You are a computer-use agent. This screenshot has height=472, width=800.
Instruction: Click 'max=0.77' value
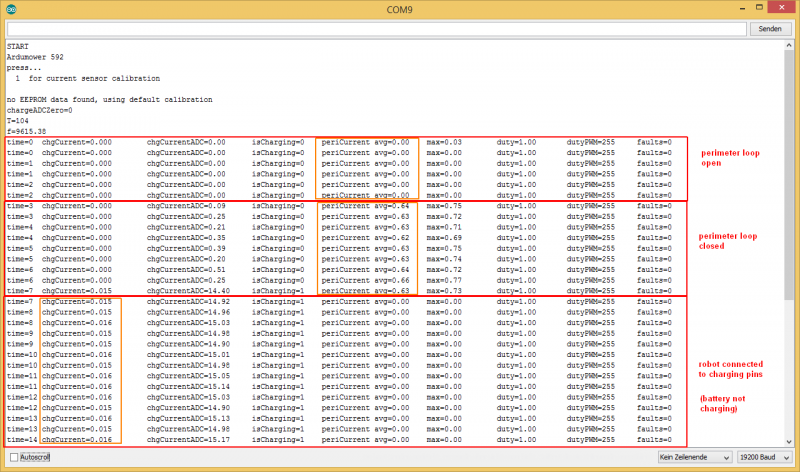coord(444,280)
